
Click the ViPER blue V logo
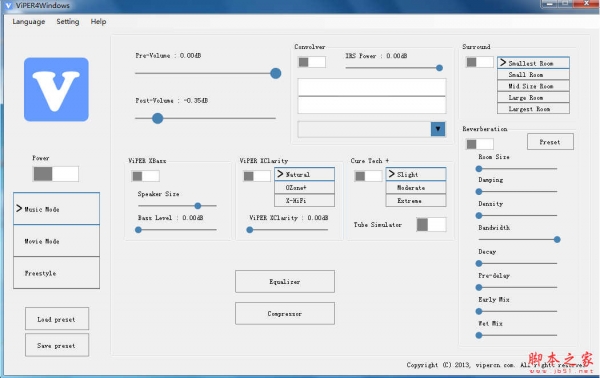pyautogui.click(x=56, y=90)
